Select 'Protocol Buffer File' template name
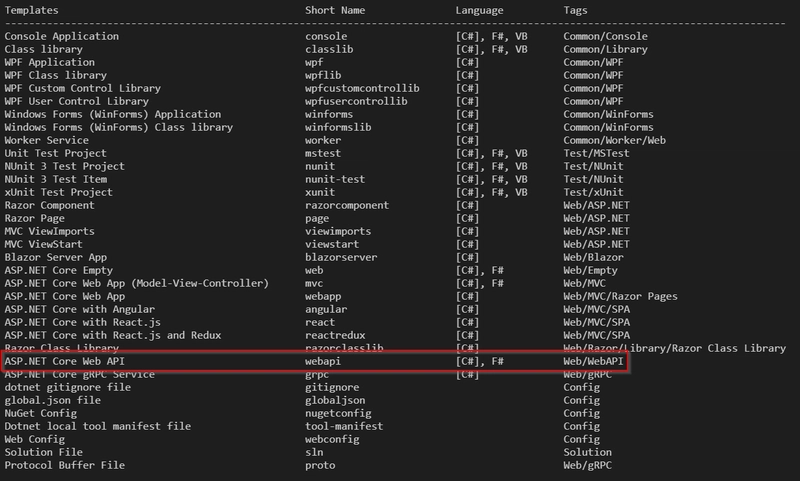This screenshot has height=481, width=800. click(x=64, y=465)
